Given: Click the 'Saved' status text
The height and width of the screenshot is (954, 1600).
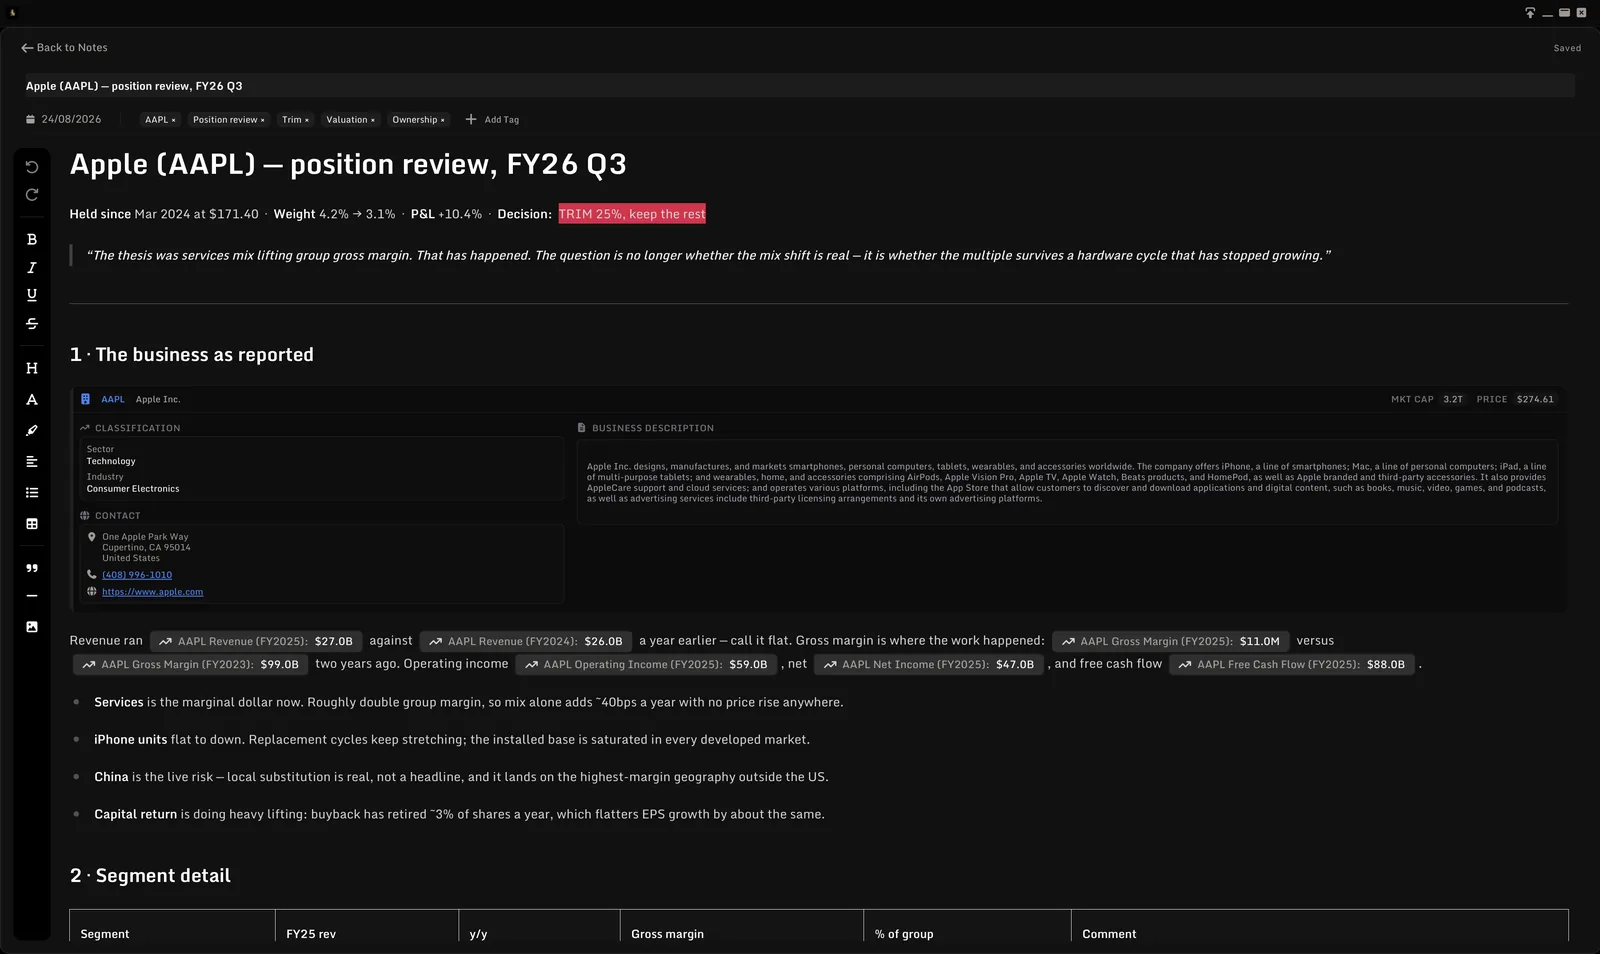Looking at the screenshot, I should coord(1567,48).
